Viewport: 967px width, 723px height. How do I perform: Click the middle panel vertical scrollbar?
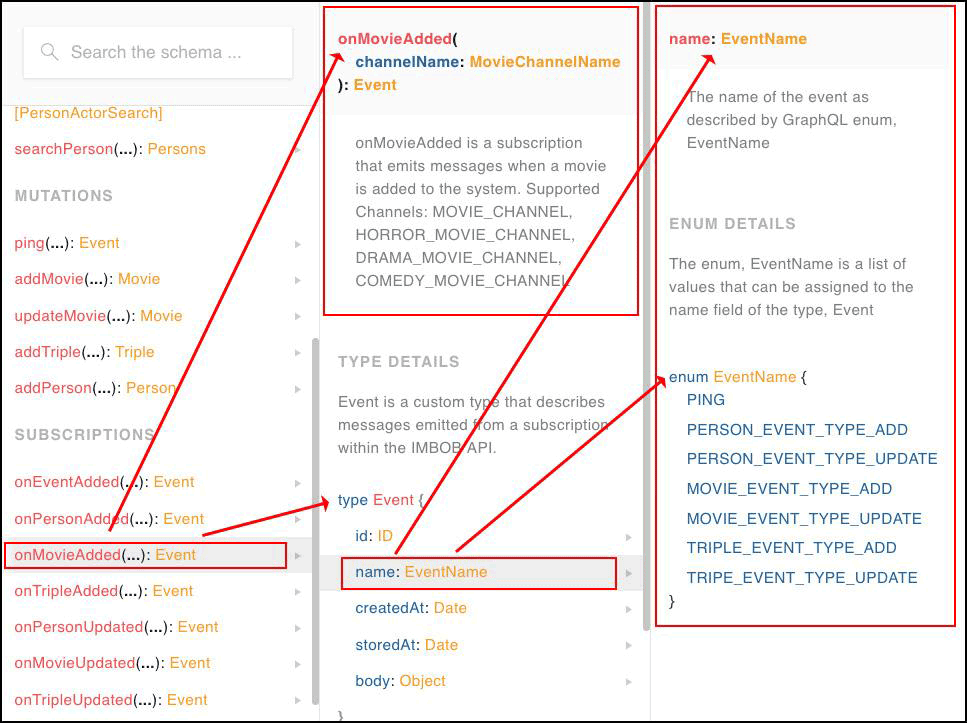[x=646, y=316]
